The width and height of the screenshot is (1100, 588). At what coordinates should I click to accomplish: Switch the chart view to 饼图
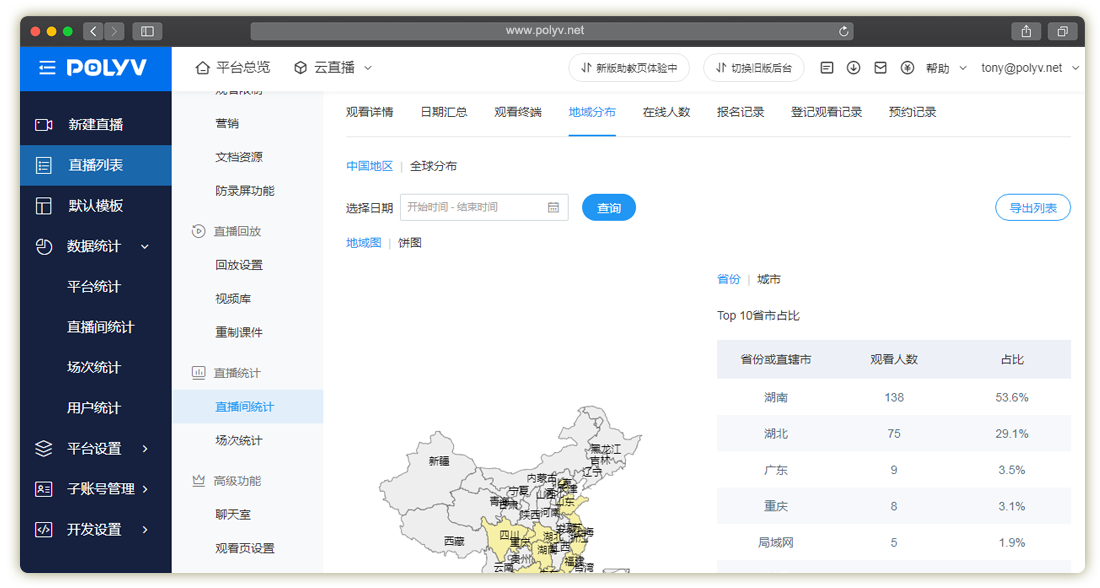pyautogui.click(x=410, y=243)
